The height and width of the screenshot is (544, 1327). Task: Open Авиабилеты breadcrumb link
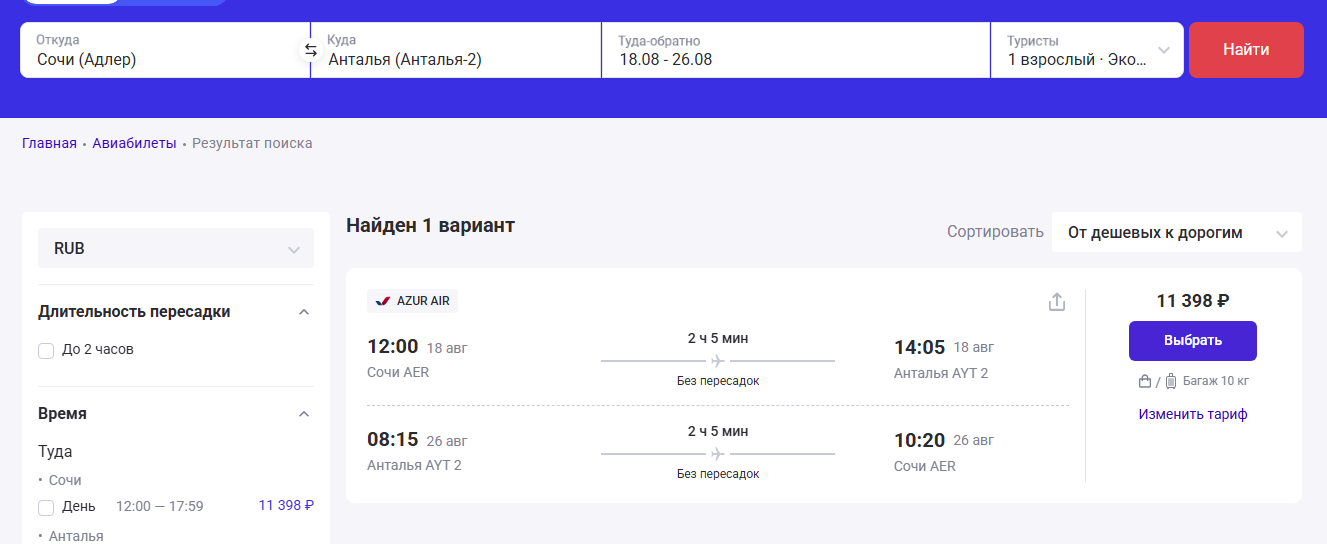134,143
